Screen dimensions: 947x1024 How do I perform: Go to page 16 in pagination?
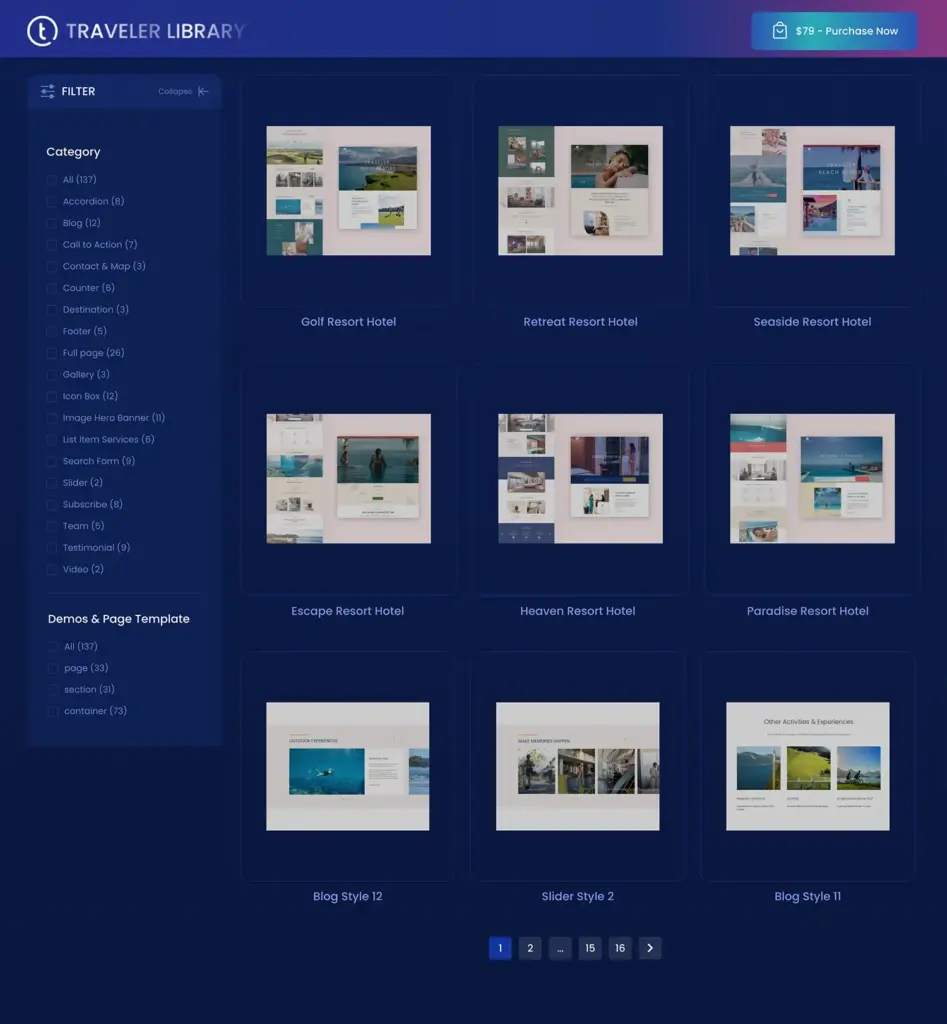coord(619,947)
